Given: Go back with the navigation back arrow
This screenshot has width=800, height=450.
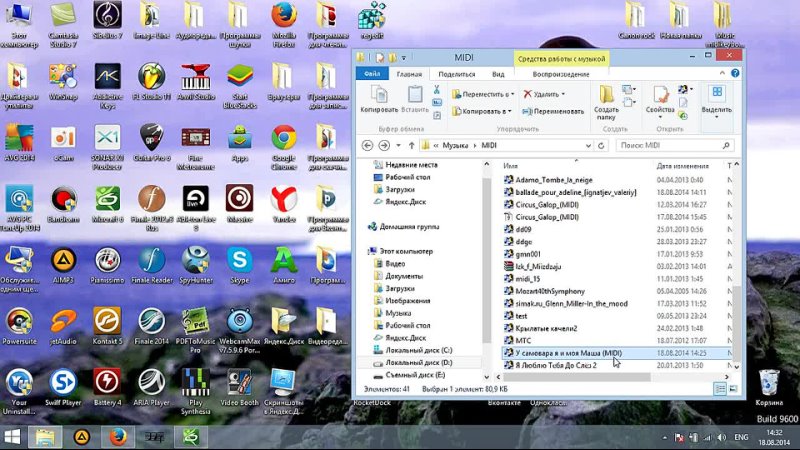Looking at the screenshot, I should coord(367,145).
